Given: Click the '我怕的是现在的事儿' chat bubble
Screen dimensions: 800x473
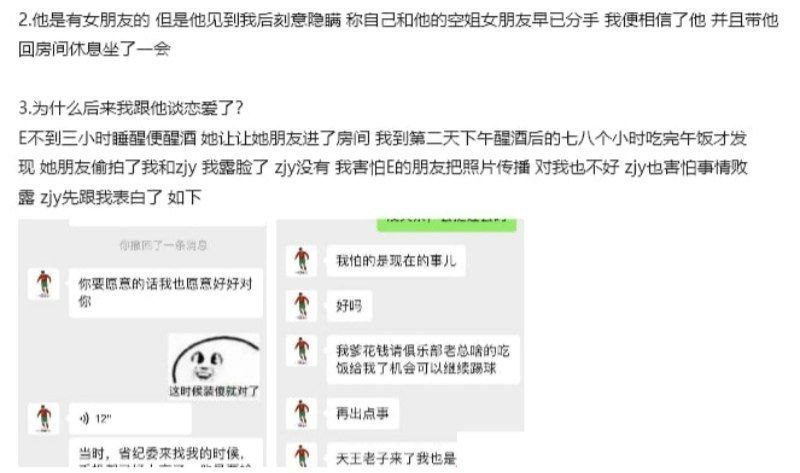Looking at the screenshot, I should (x=396, y=261).
